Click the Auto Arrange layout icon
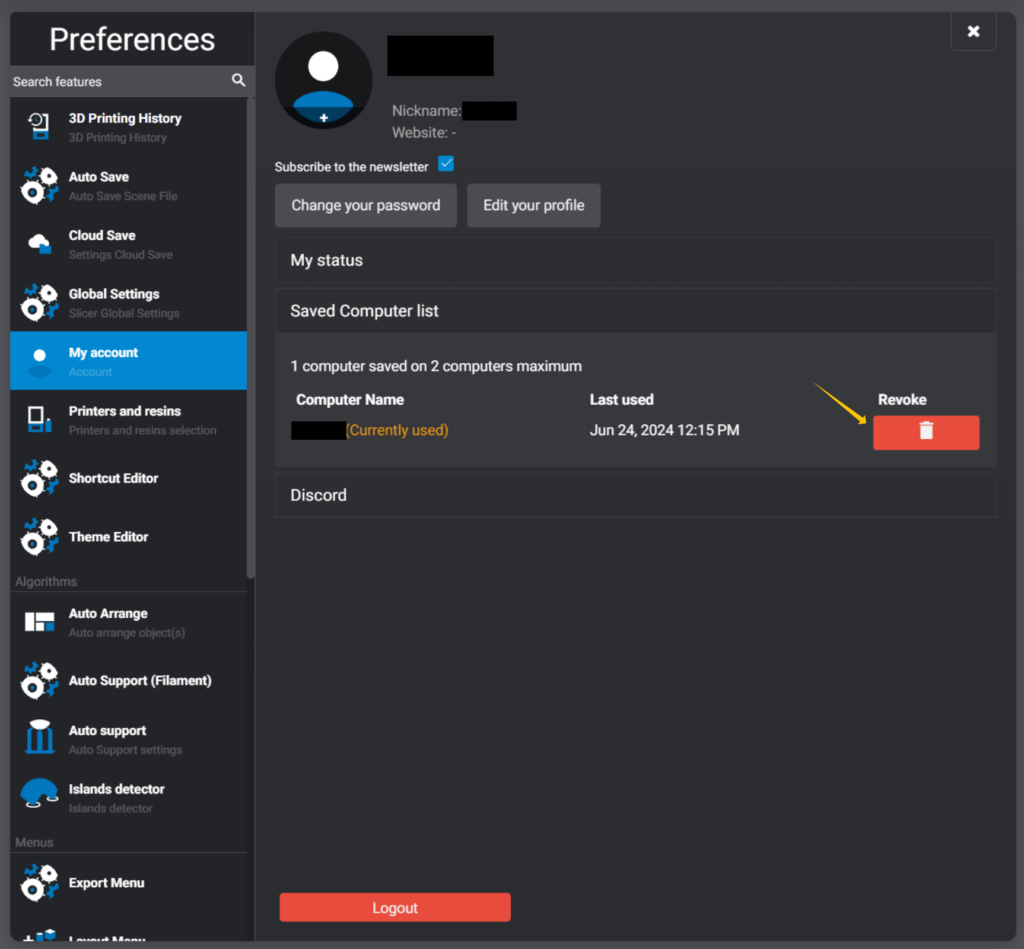Image resolution: width=1024 pixels, height=949 pixels. point(39,622)
